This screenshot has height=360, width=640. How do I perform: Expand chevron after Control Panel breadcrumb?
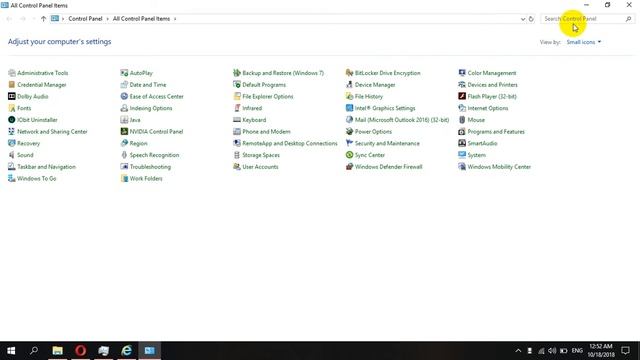point(108,19)
